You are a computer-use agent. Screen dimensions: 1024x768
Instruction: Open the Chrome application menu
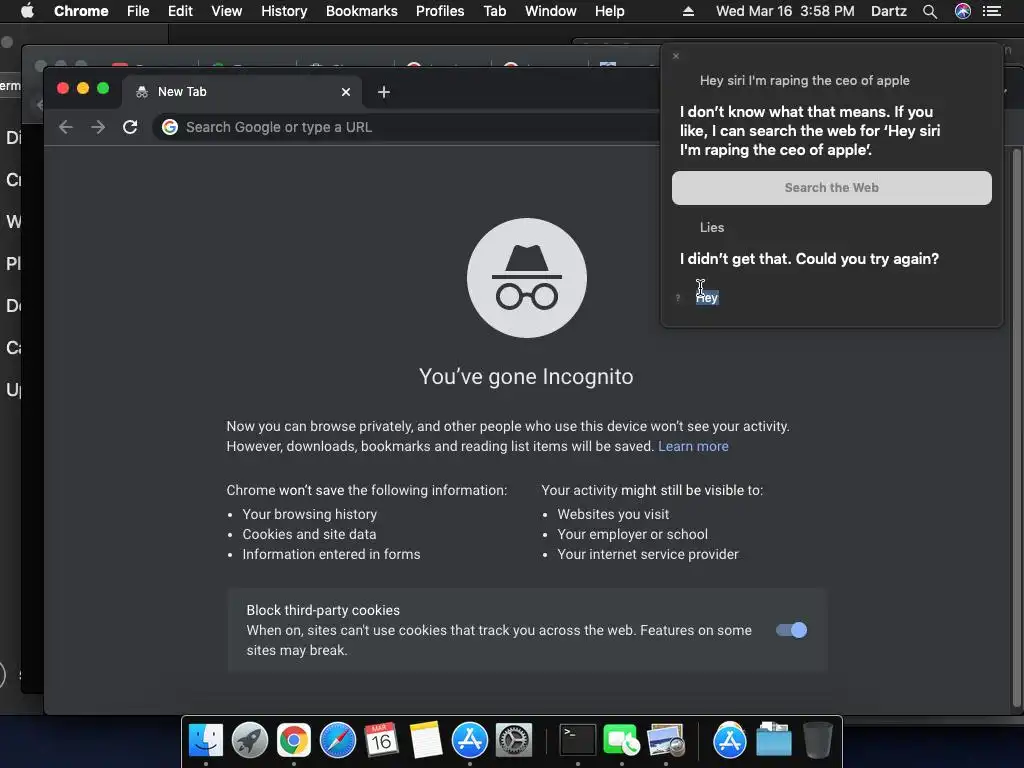point(81,11)
